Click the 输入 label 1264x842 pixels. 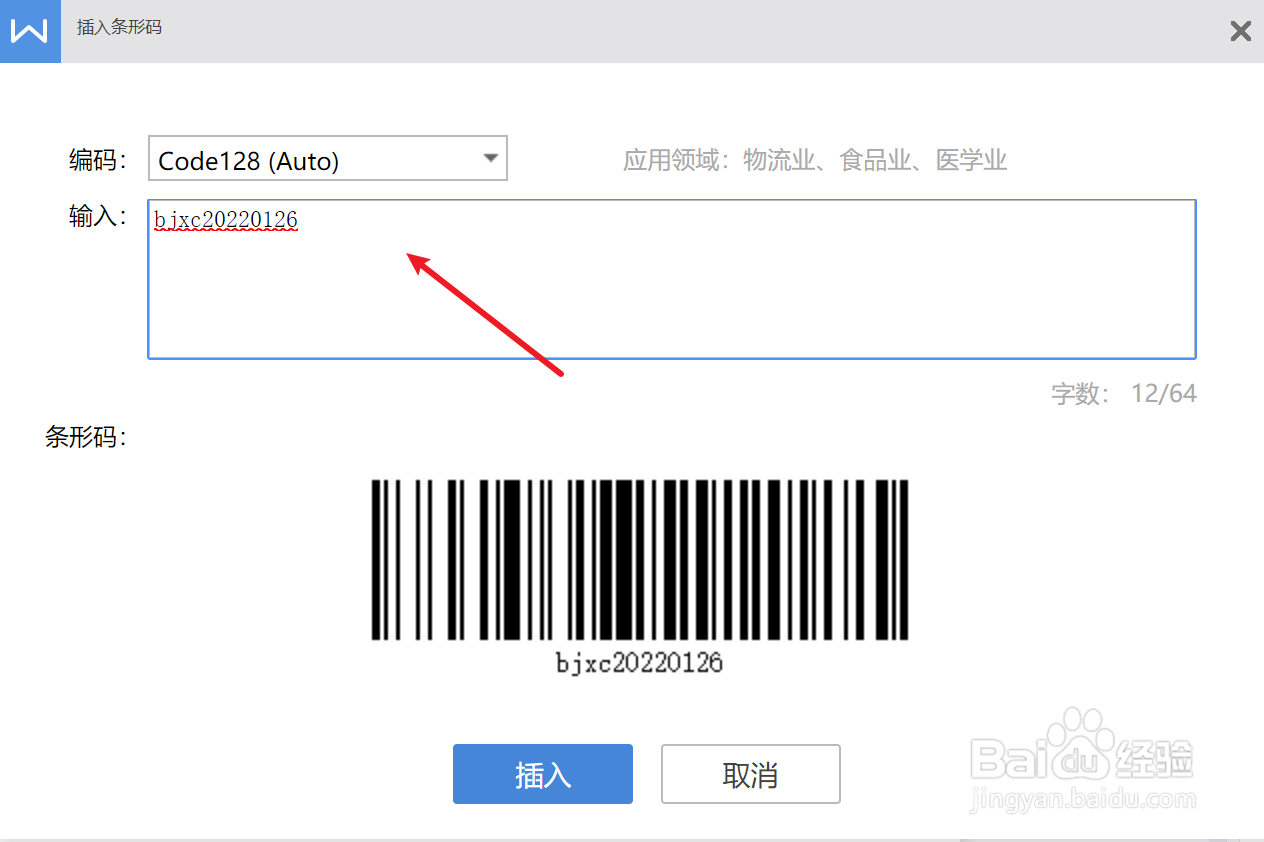click(x=98, y=216)
